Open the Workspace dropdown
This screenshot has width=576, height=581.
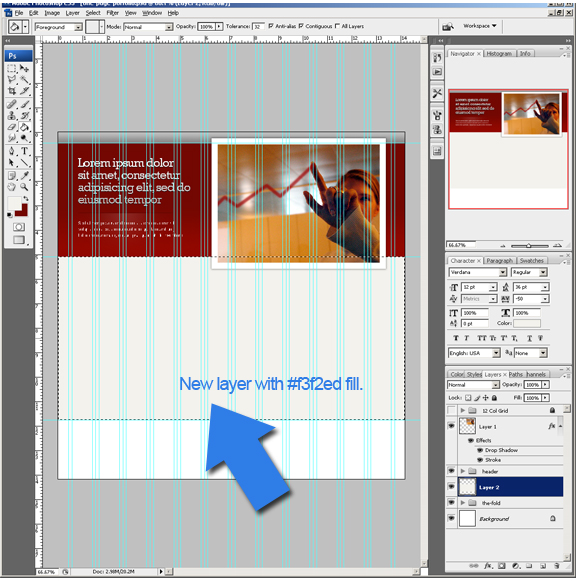click(x=479, y=26)
